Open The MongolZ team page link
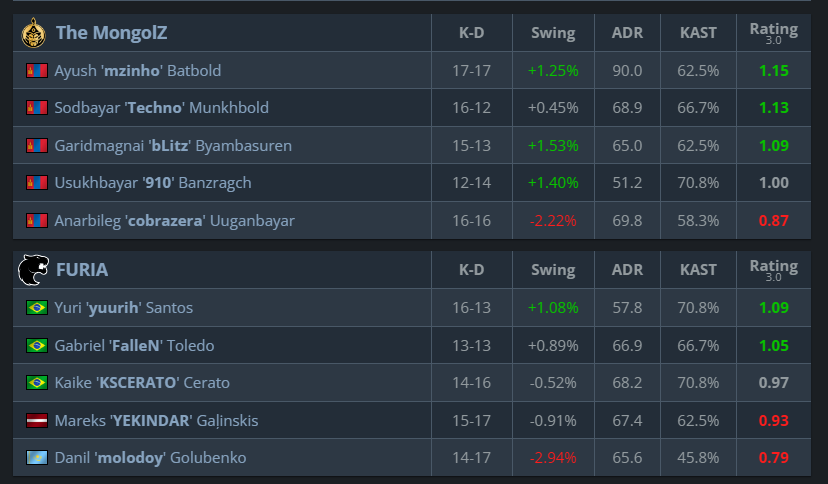 [111, 33]
